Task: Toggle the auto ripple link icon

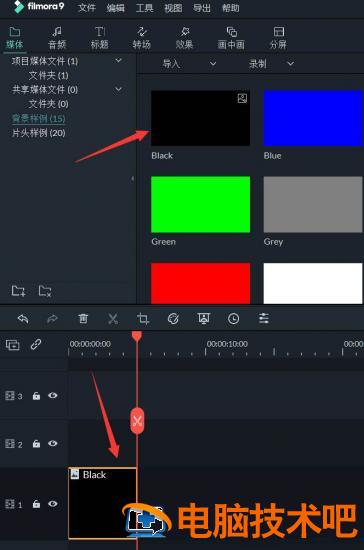Action: [36, 344]
